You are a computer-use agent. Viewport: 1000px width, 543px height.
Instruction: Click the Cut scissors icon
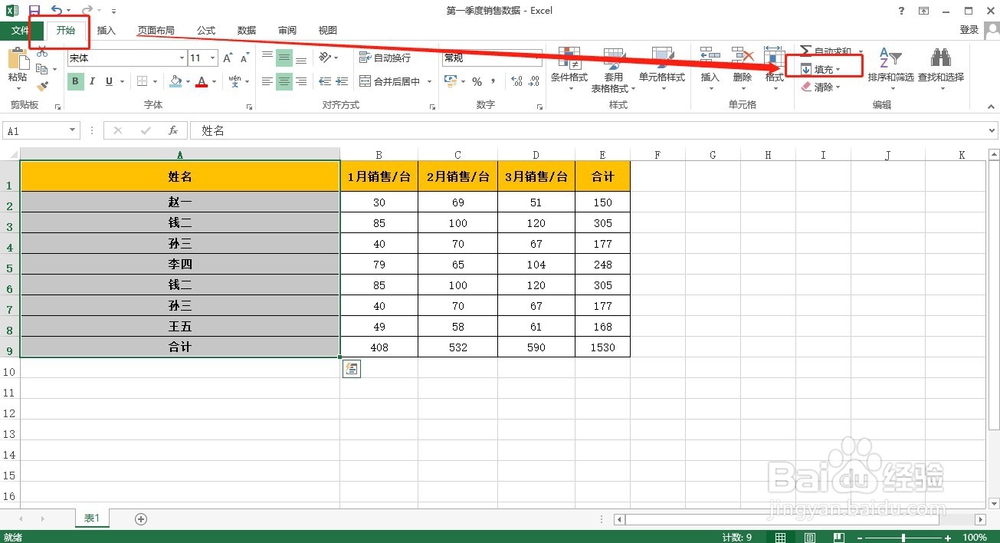tap(42, 52)
